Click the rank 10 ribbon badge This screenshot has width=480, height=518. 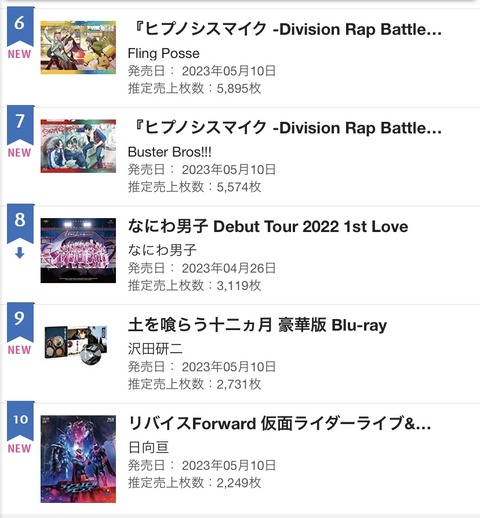coord(20,421)
